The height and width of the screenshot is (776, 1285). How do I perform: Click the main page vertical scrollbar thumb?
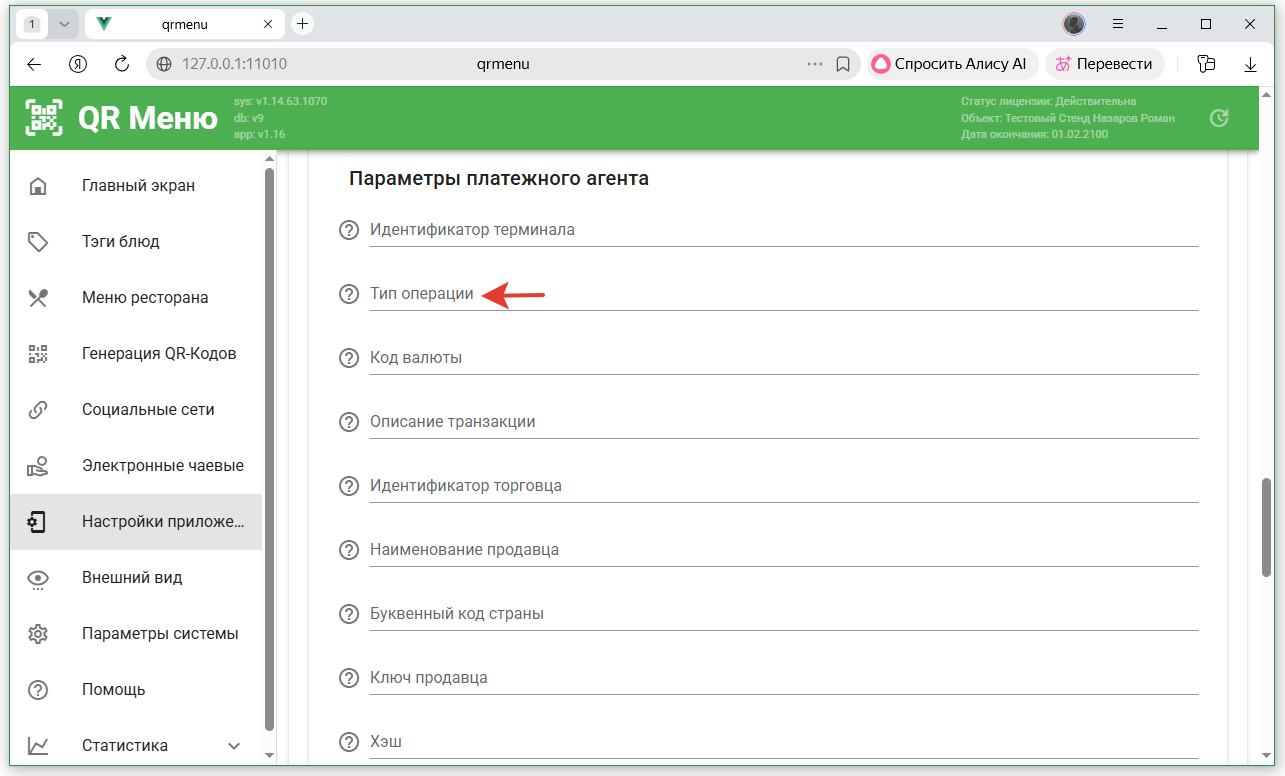[1265, 527]
